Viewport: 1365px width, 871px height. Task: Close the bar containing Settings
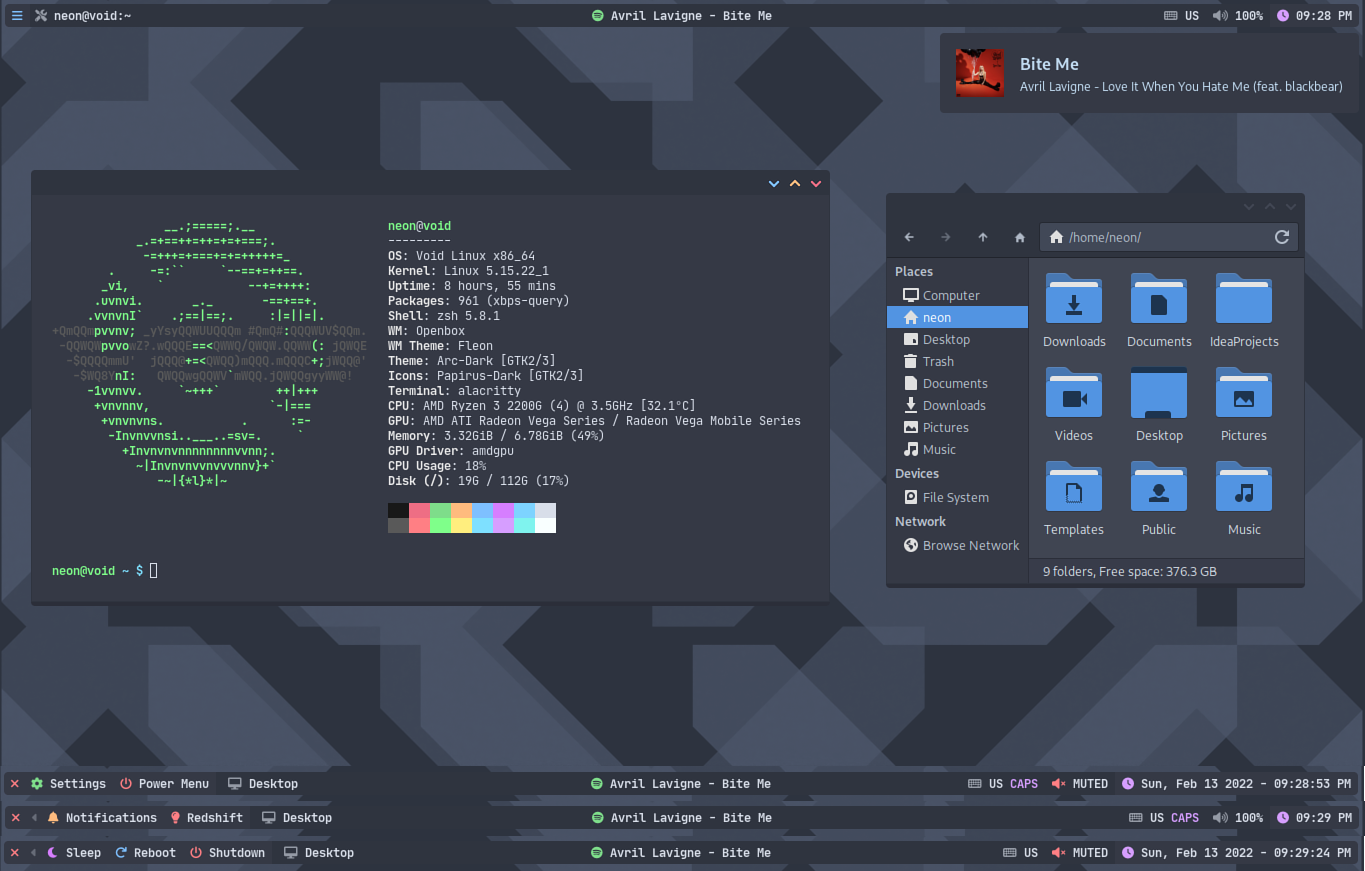coord(15,784)
